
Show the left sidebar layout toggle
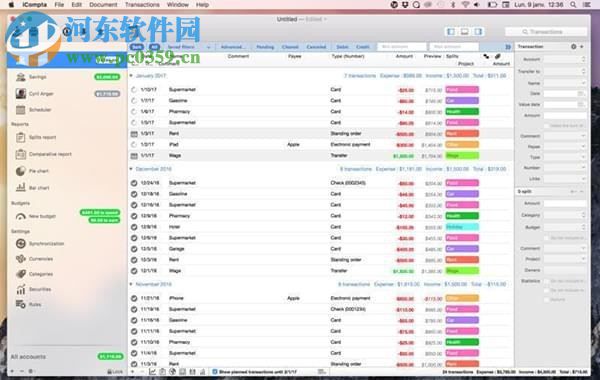451,32
